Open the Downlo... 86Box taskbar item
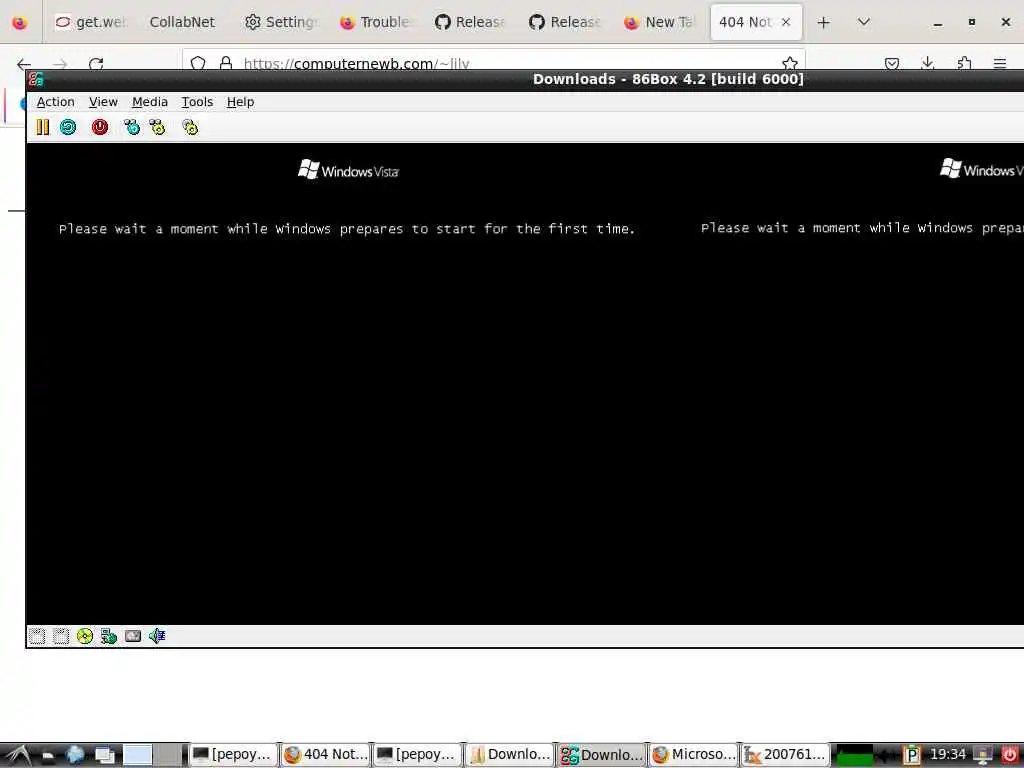The image size is (1024, 768). pyautogui.click(x=601, y=755)
